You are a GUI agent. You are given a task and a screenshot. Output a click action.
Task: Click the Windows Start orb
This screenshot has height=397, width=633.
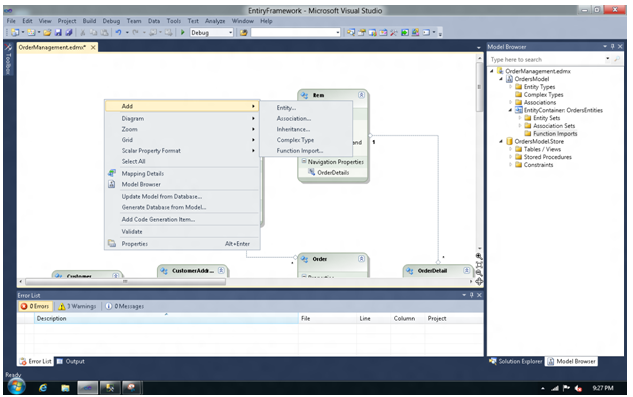pos(16,386)
